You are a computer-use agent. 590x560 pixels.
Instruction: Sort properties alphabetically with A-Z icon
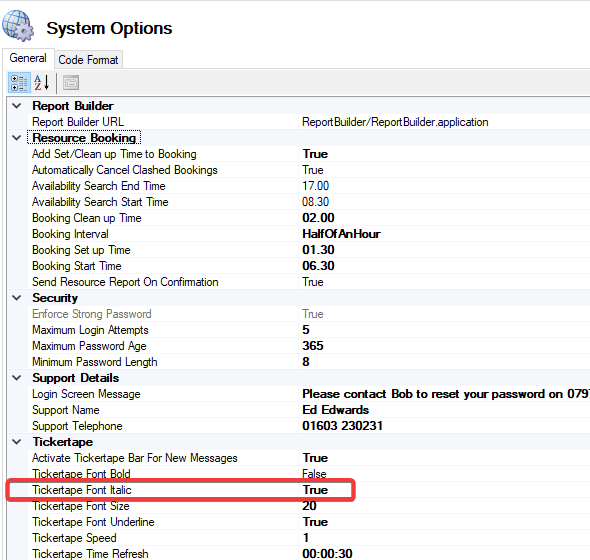click(x=42, y=83)
